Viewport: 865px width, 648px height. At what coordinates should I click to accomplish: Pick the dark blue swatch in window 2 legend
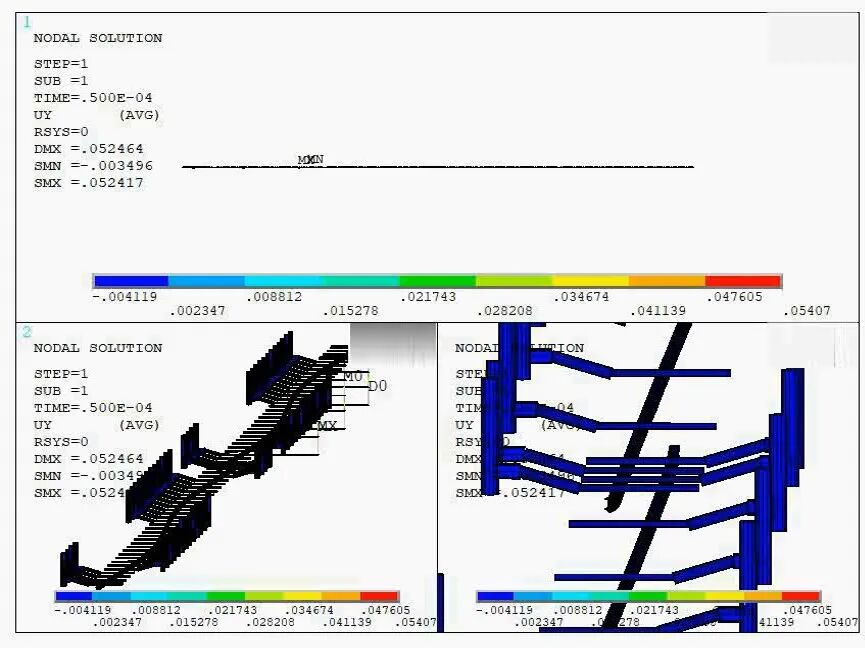pyautogui.click(x=74, y=596)
